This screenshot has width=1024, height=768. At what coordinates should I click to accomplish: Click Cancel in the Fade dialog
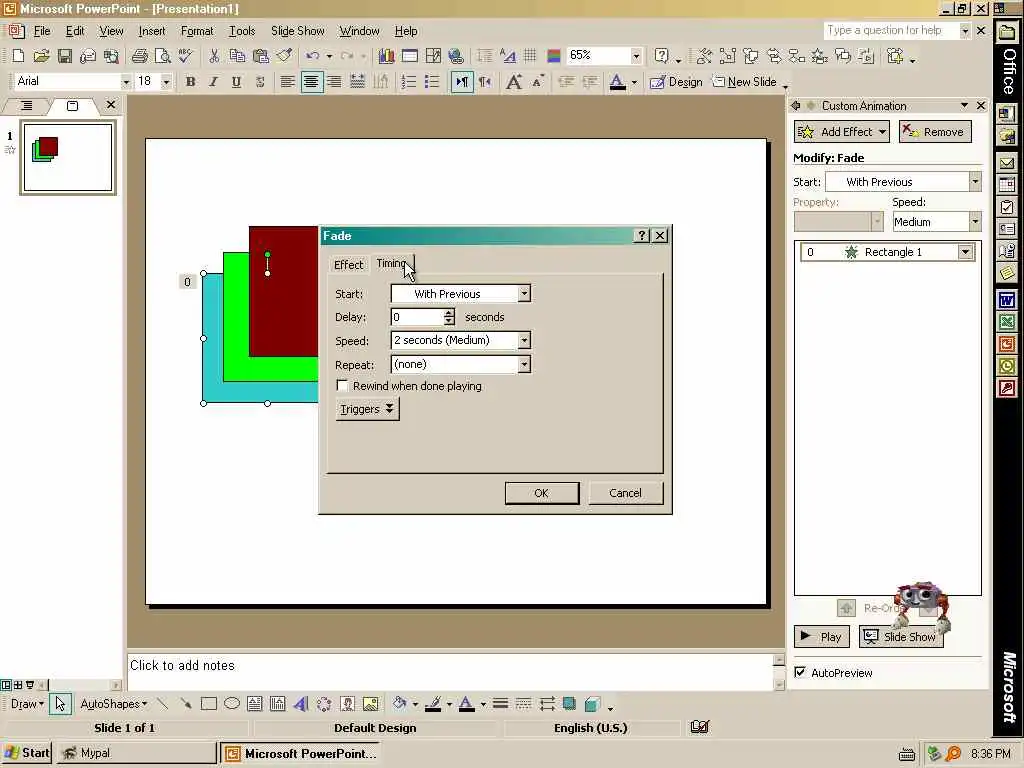point(626,493)
